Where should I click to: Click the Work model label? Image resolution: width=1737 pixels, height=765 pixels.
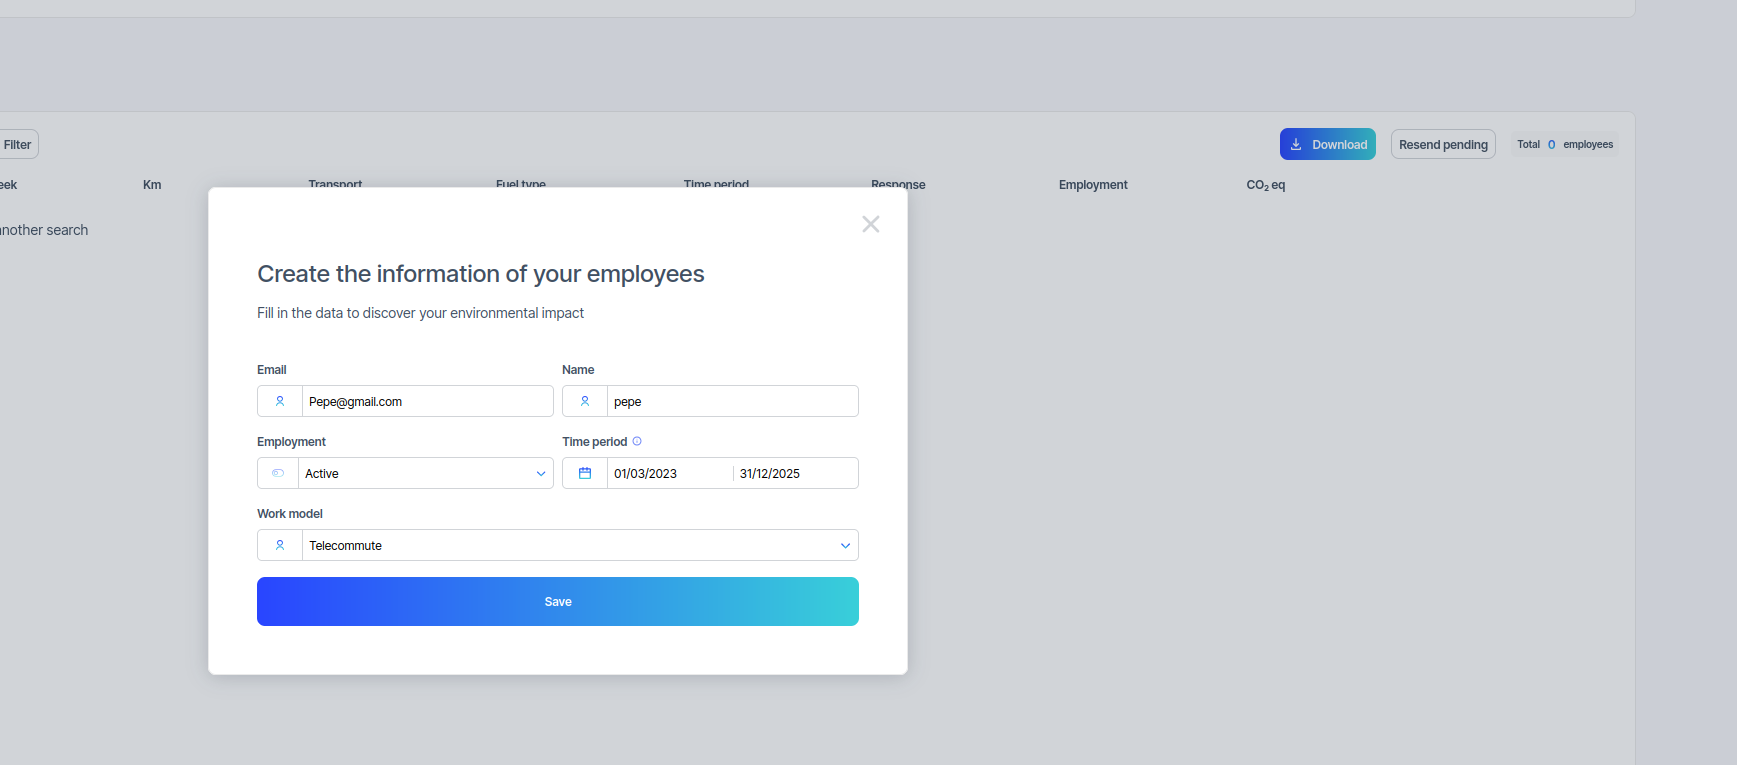click(x=290, y=513)
